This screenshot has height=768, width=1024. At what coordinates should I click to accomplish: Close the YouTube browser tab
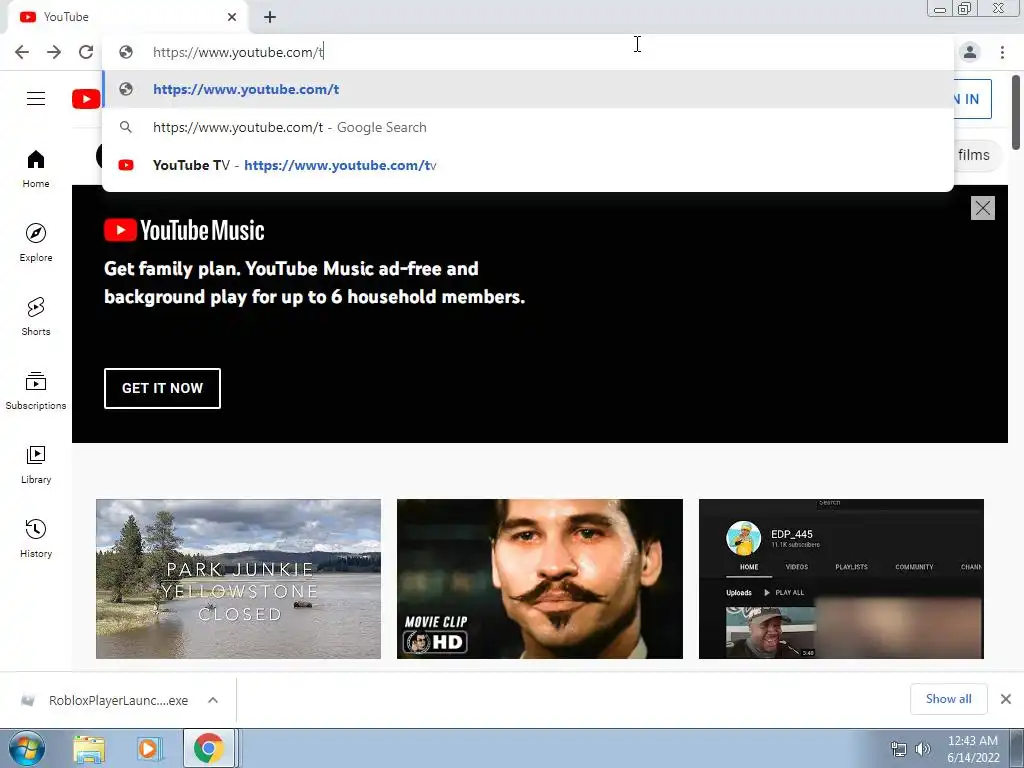point(232,17)
